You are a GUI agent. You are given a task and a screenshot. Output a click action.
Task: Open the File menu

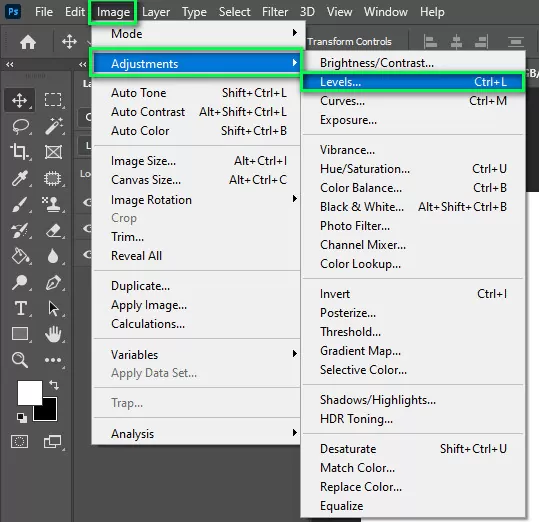(x=44, y=12)
